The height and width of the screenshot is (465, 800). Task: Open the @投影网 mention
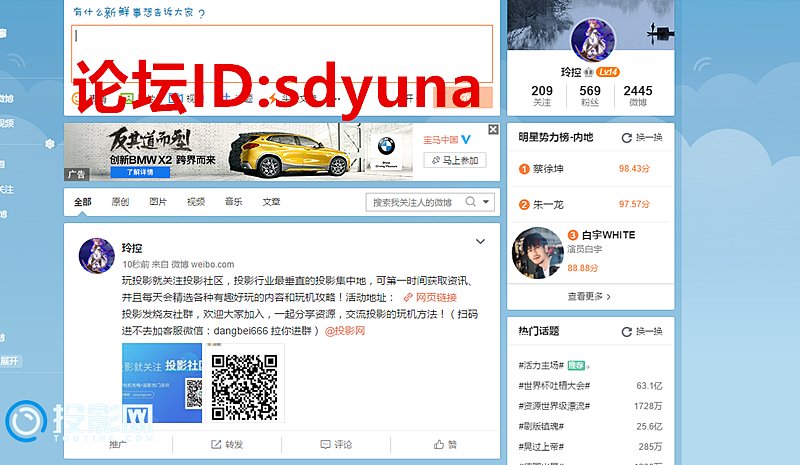[345, 331]
